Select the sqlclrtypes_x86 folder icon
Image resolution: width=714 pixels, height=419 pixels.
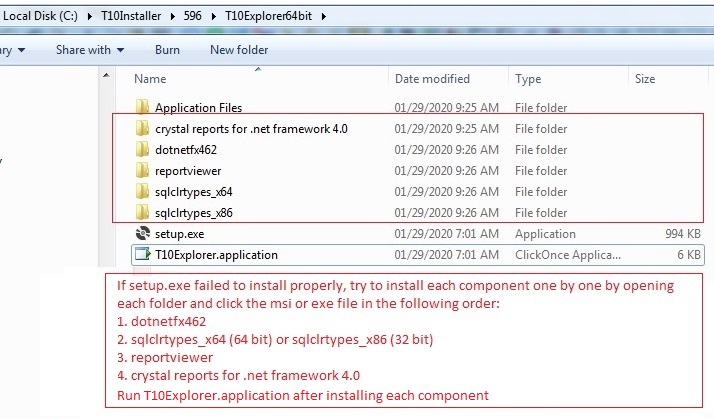click(143, 212)
